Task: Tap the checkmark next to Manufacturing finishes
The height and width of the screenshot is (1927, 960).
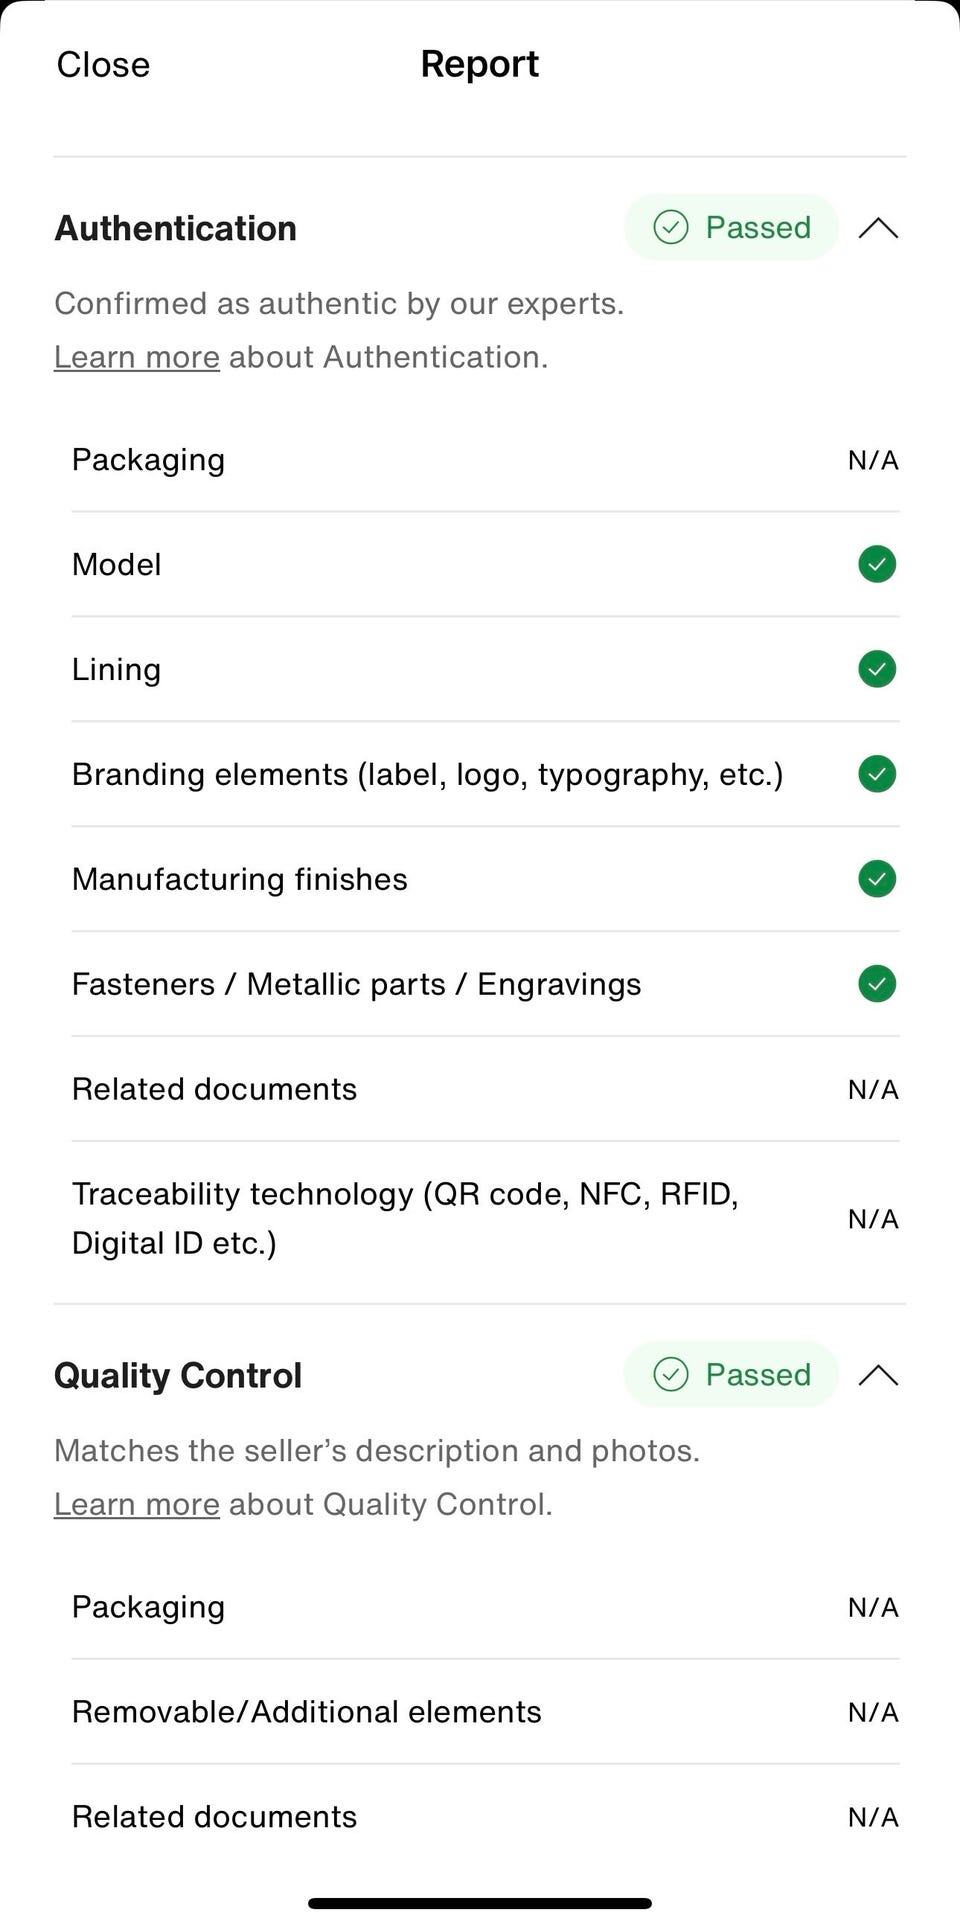Action: [877, 879]
